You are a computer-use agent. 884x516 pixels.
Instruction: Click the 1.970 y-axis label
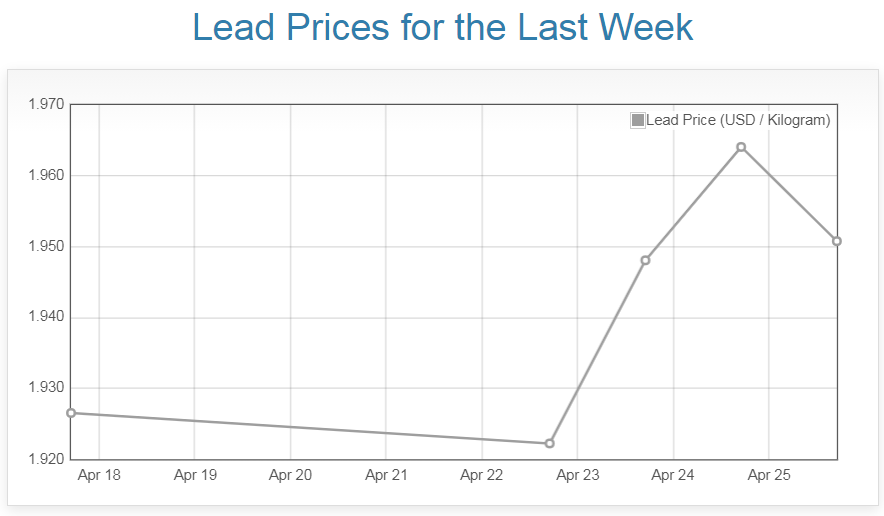coord(45,104)
